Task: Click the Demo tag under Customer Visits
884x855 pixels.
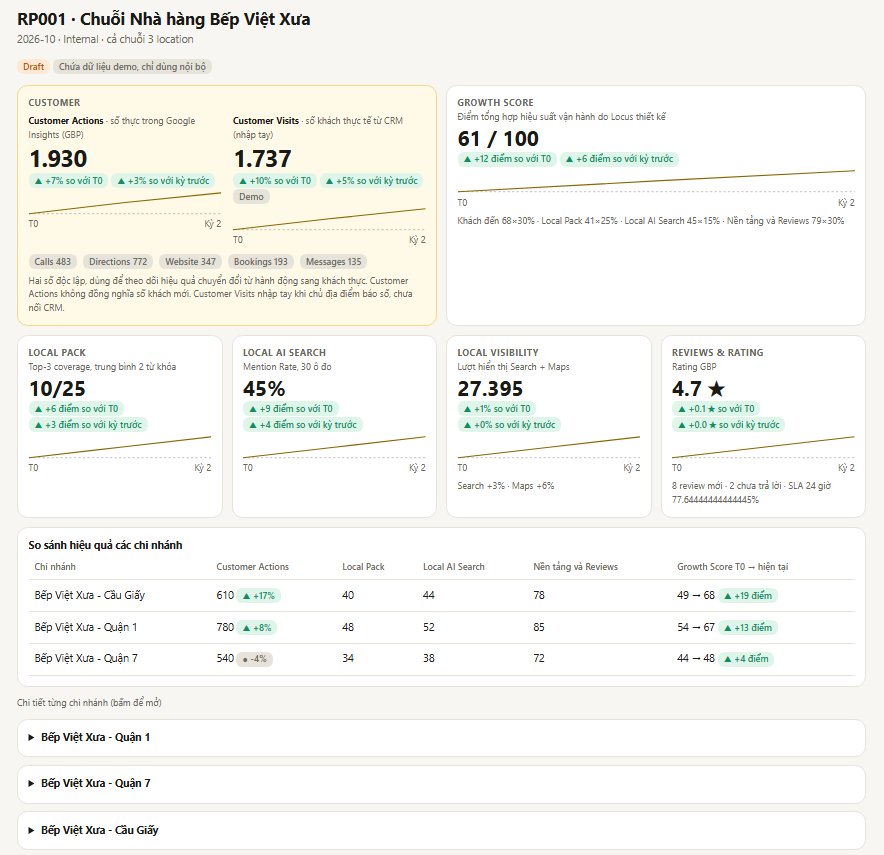Action: (x=251, y=197)
